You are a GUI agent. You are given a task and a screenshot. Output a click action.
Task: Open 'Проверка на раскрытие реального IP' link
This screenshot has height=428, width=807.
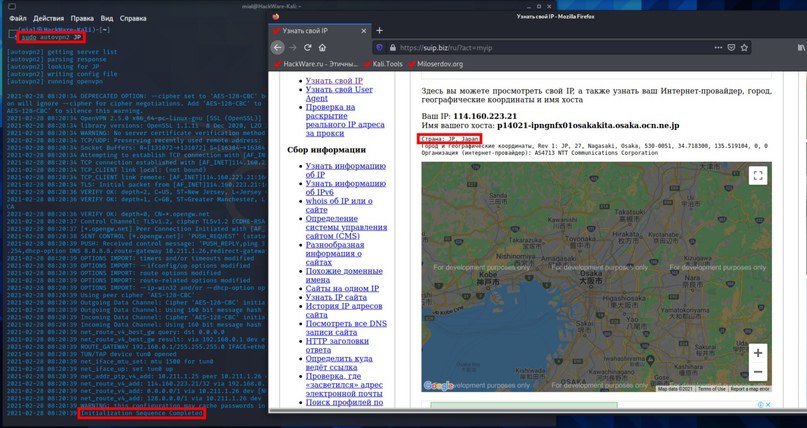tap(345, 120)
